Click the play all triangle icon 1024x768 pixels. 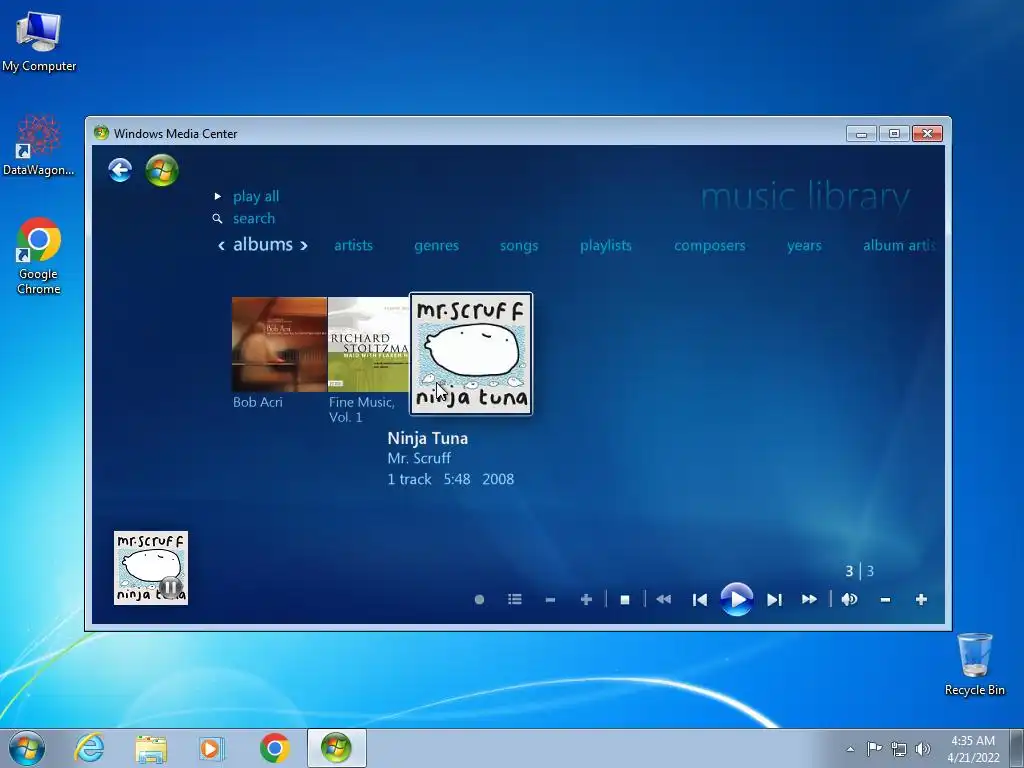pyautogui.click(x=217, y=196)
